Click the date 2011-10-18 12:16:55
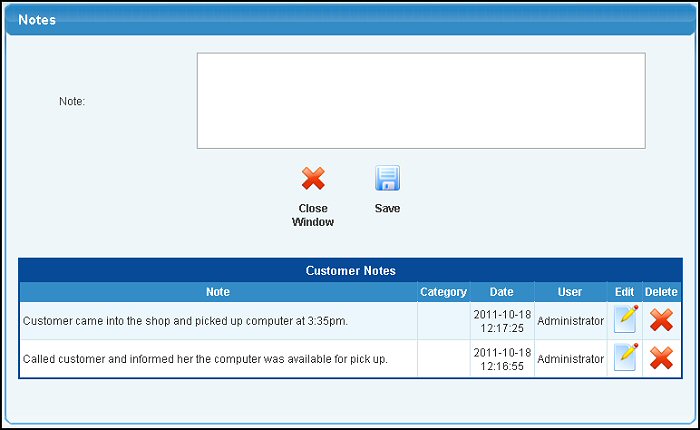Image resolution: width=700 pixels, height=430 pixels. (x=502, y=359)
